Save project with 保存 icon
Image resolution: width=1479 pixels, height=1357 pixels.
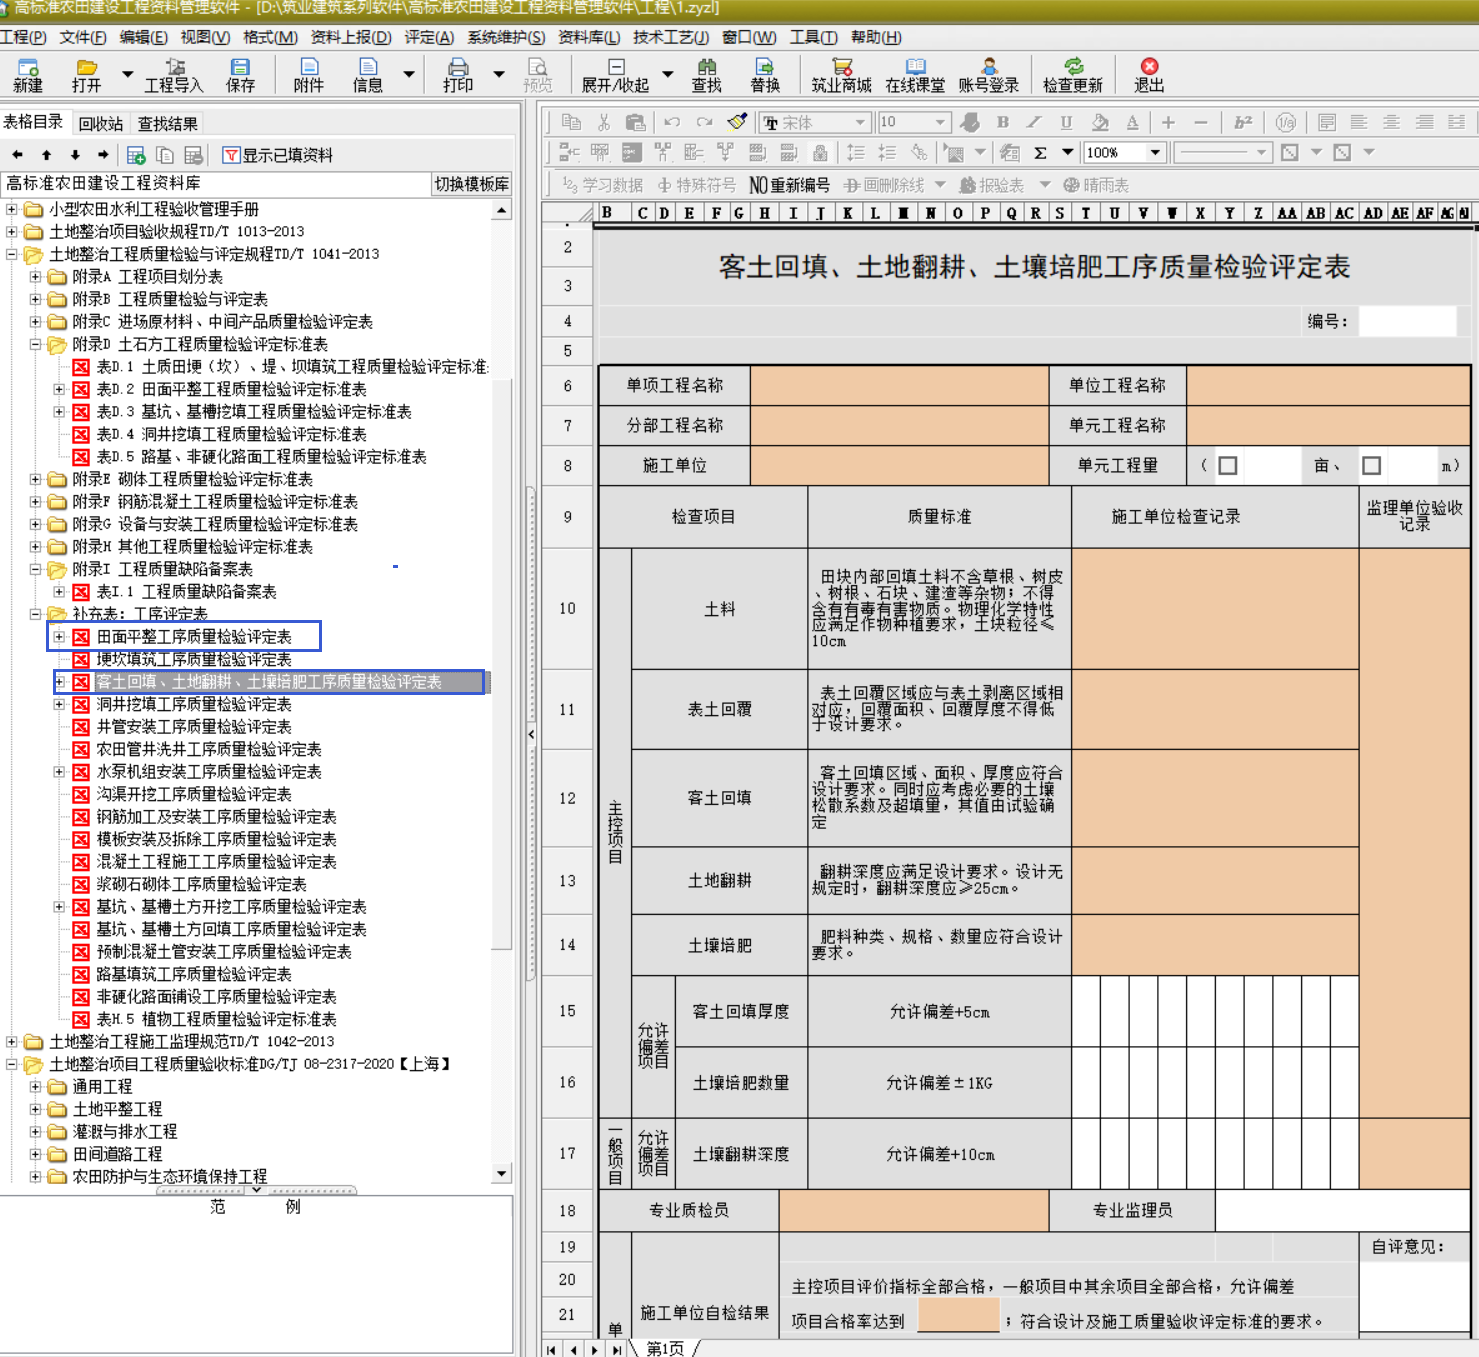click(240, 75)
